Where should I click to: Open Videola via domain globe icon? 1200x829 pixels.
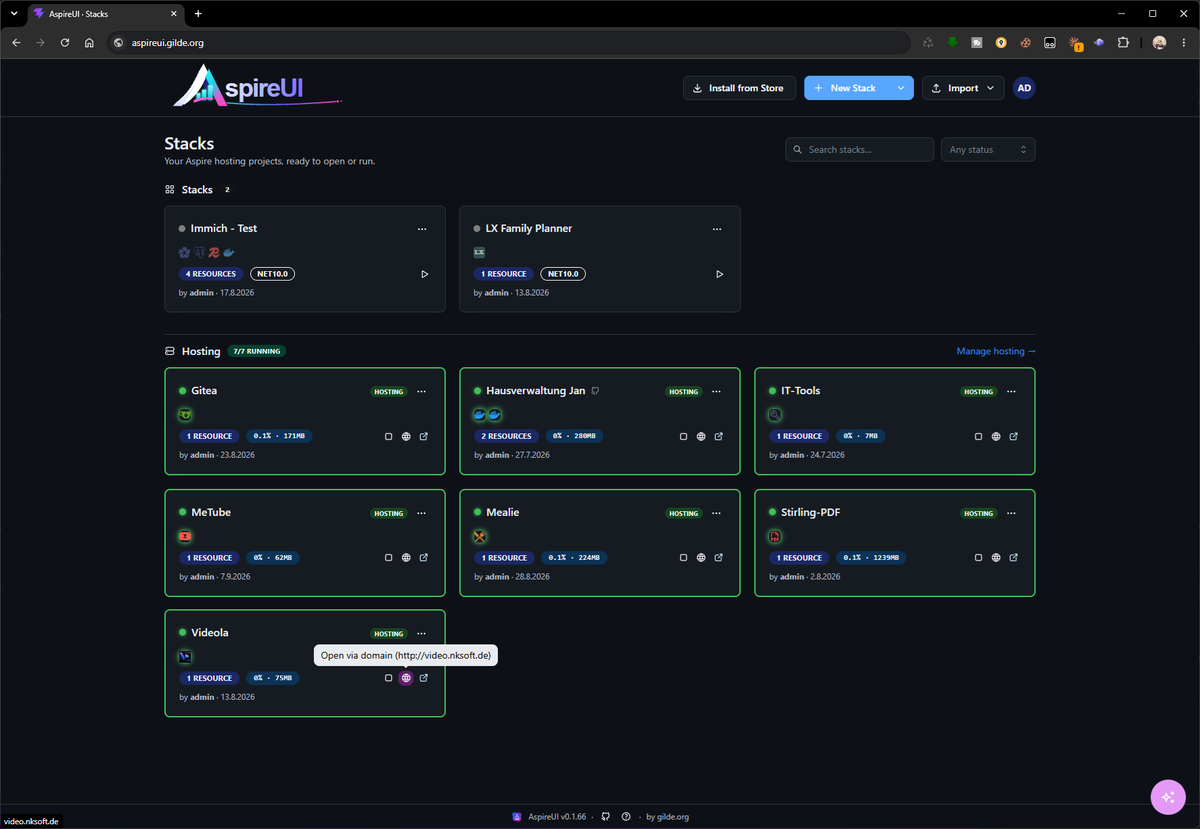(x=406, y=678)
